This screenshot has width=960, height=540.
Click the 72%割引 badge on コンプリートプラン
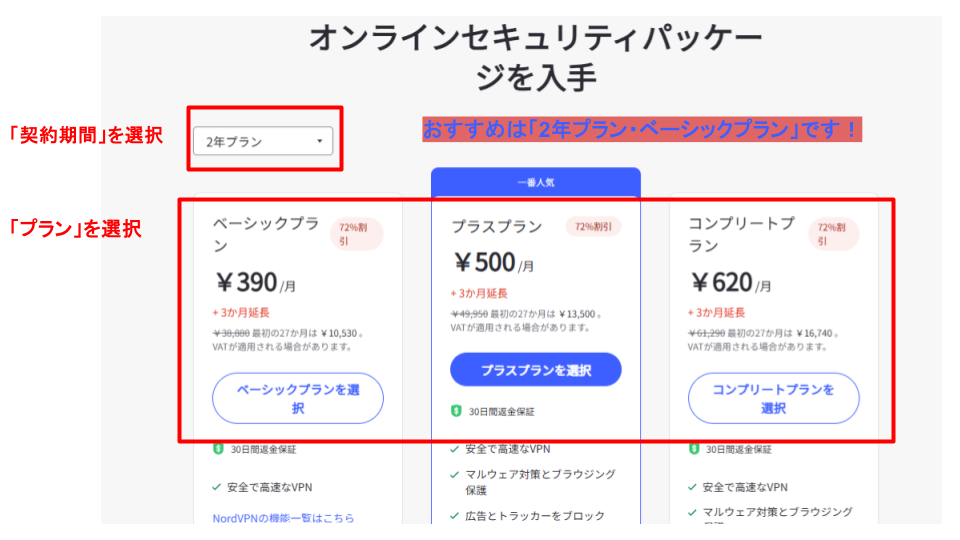[x=834, y=234]
